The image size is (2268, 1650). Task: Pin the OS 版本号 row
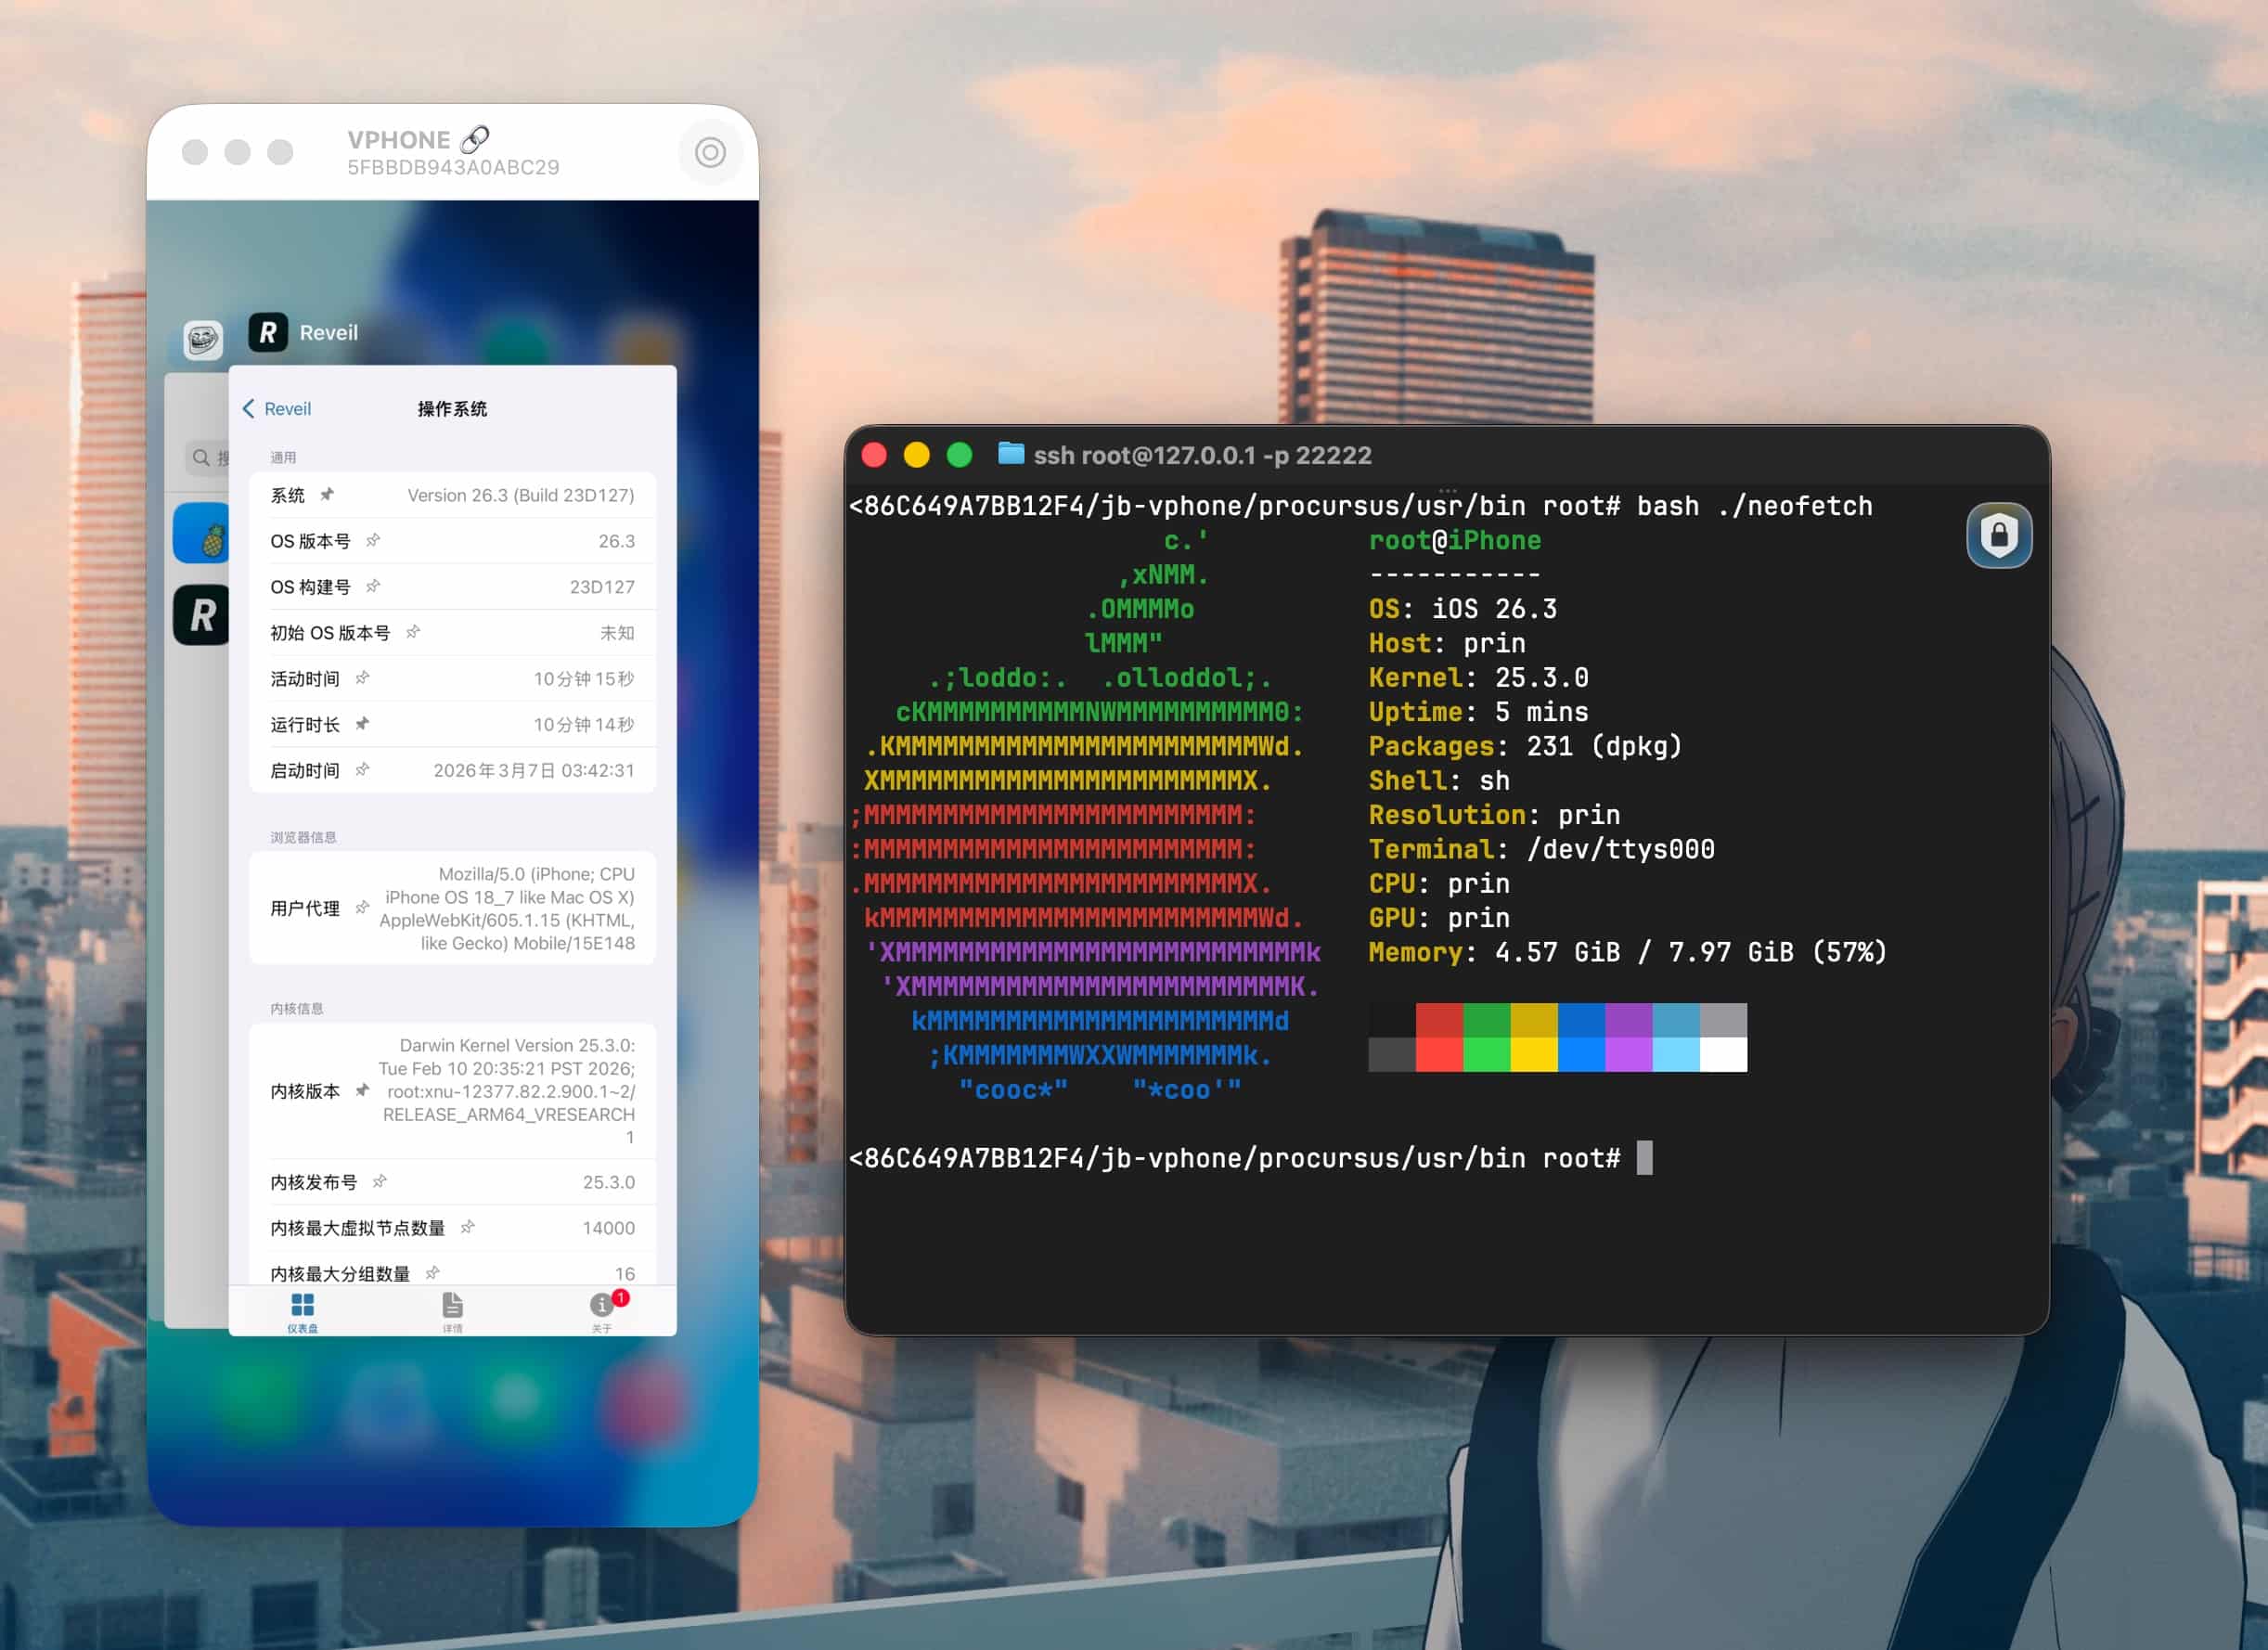coord(373,540)
